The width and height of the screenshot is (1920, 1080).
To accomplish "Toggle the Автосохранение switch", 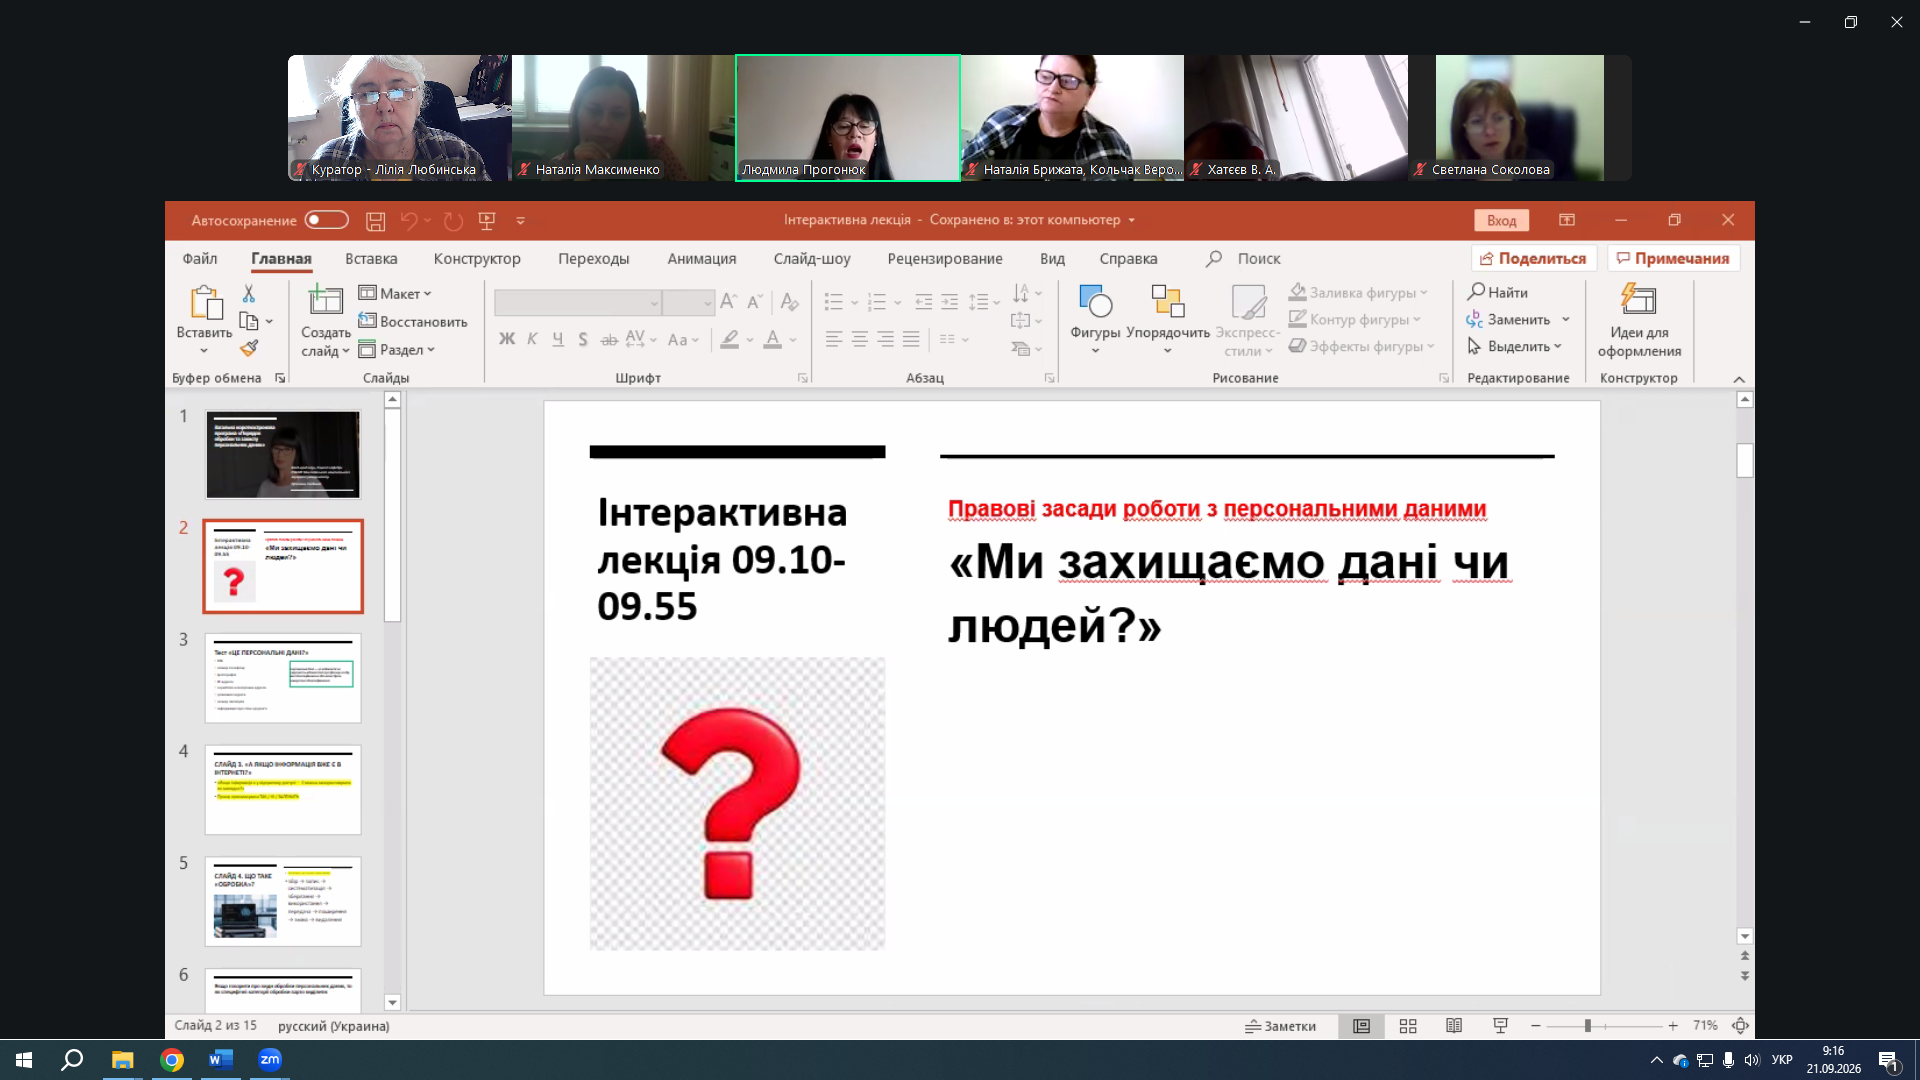I will point(327,220).
